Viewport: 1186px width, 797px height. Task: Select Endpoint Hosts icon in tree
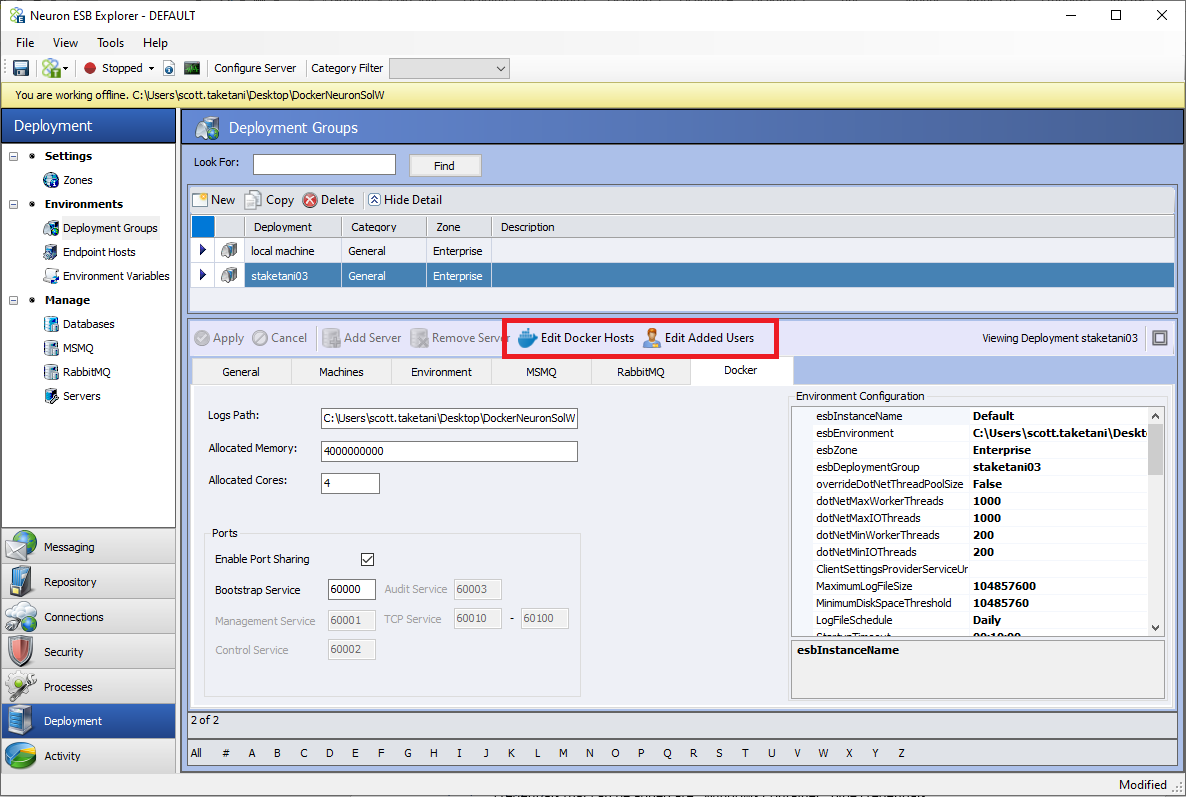click(x=51, y=252)
